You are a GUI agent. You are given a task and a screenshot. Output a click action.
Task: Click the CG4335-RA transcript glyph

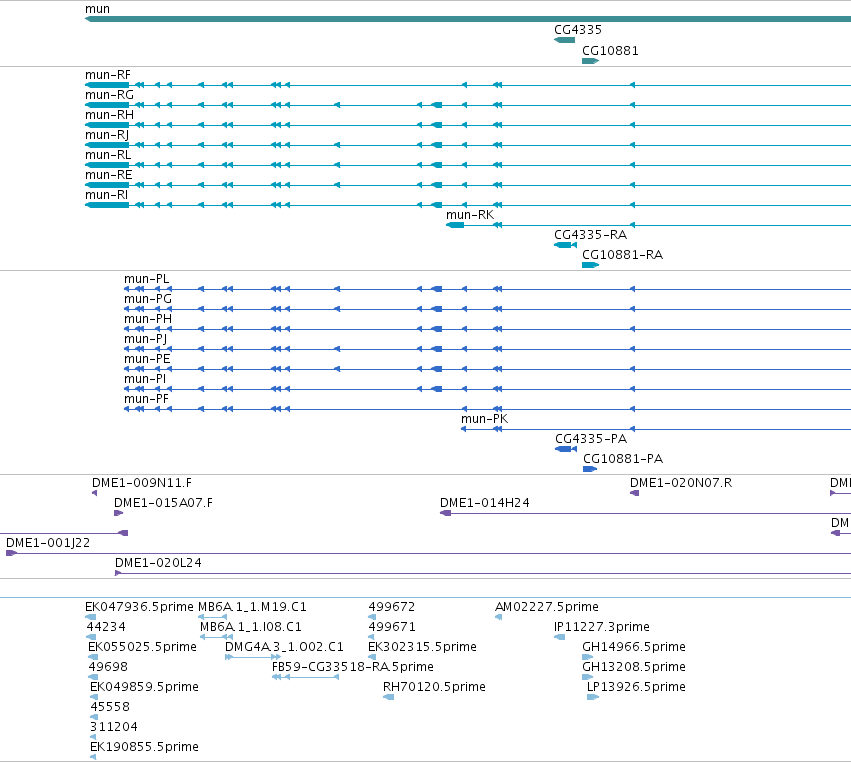pyautogui.click(x=566, y=245)
